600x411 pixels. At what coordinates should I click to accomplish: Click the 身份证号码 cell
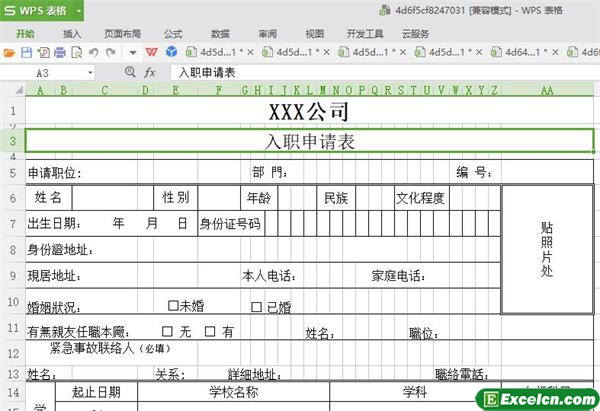click(x=230, y=223)
